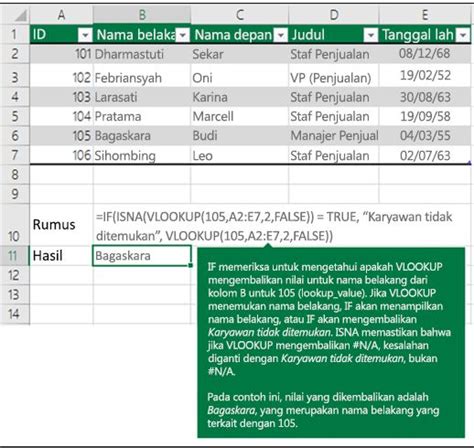Select row 4 header
This screenshot has width=474, height=448.
coord(15,97)
